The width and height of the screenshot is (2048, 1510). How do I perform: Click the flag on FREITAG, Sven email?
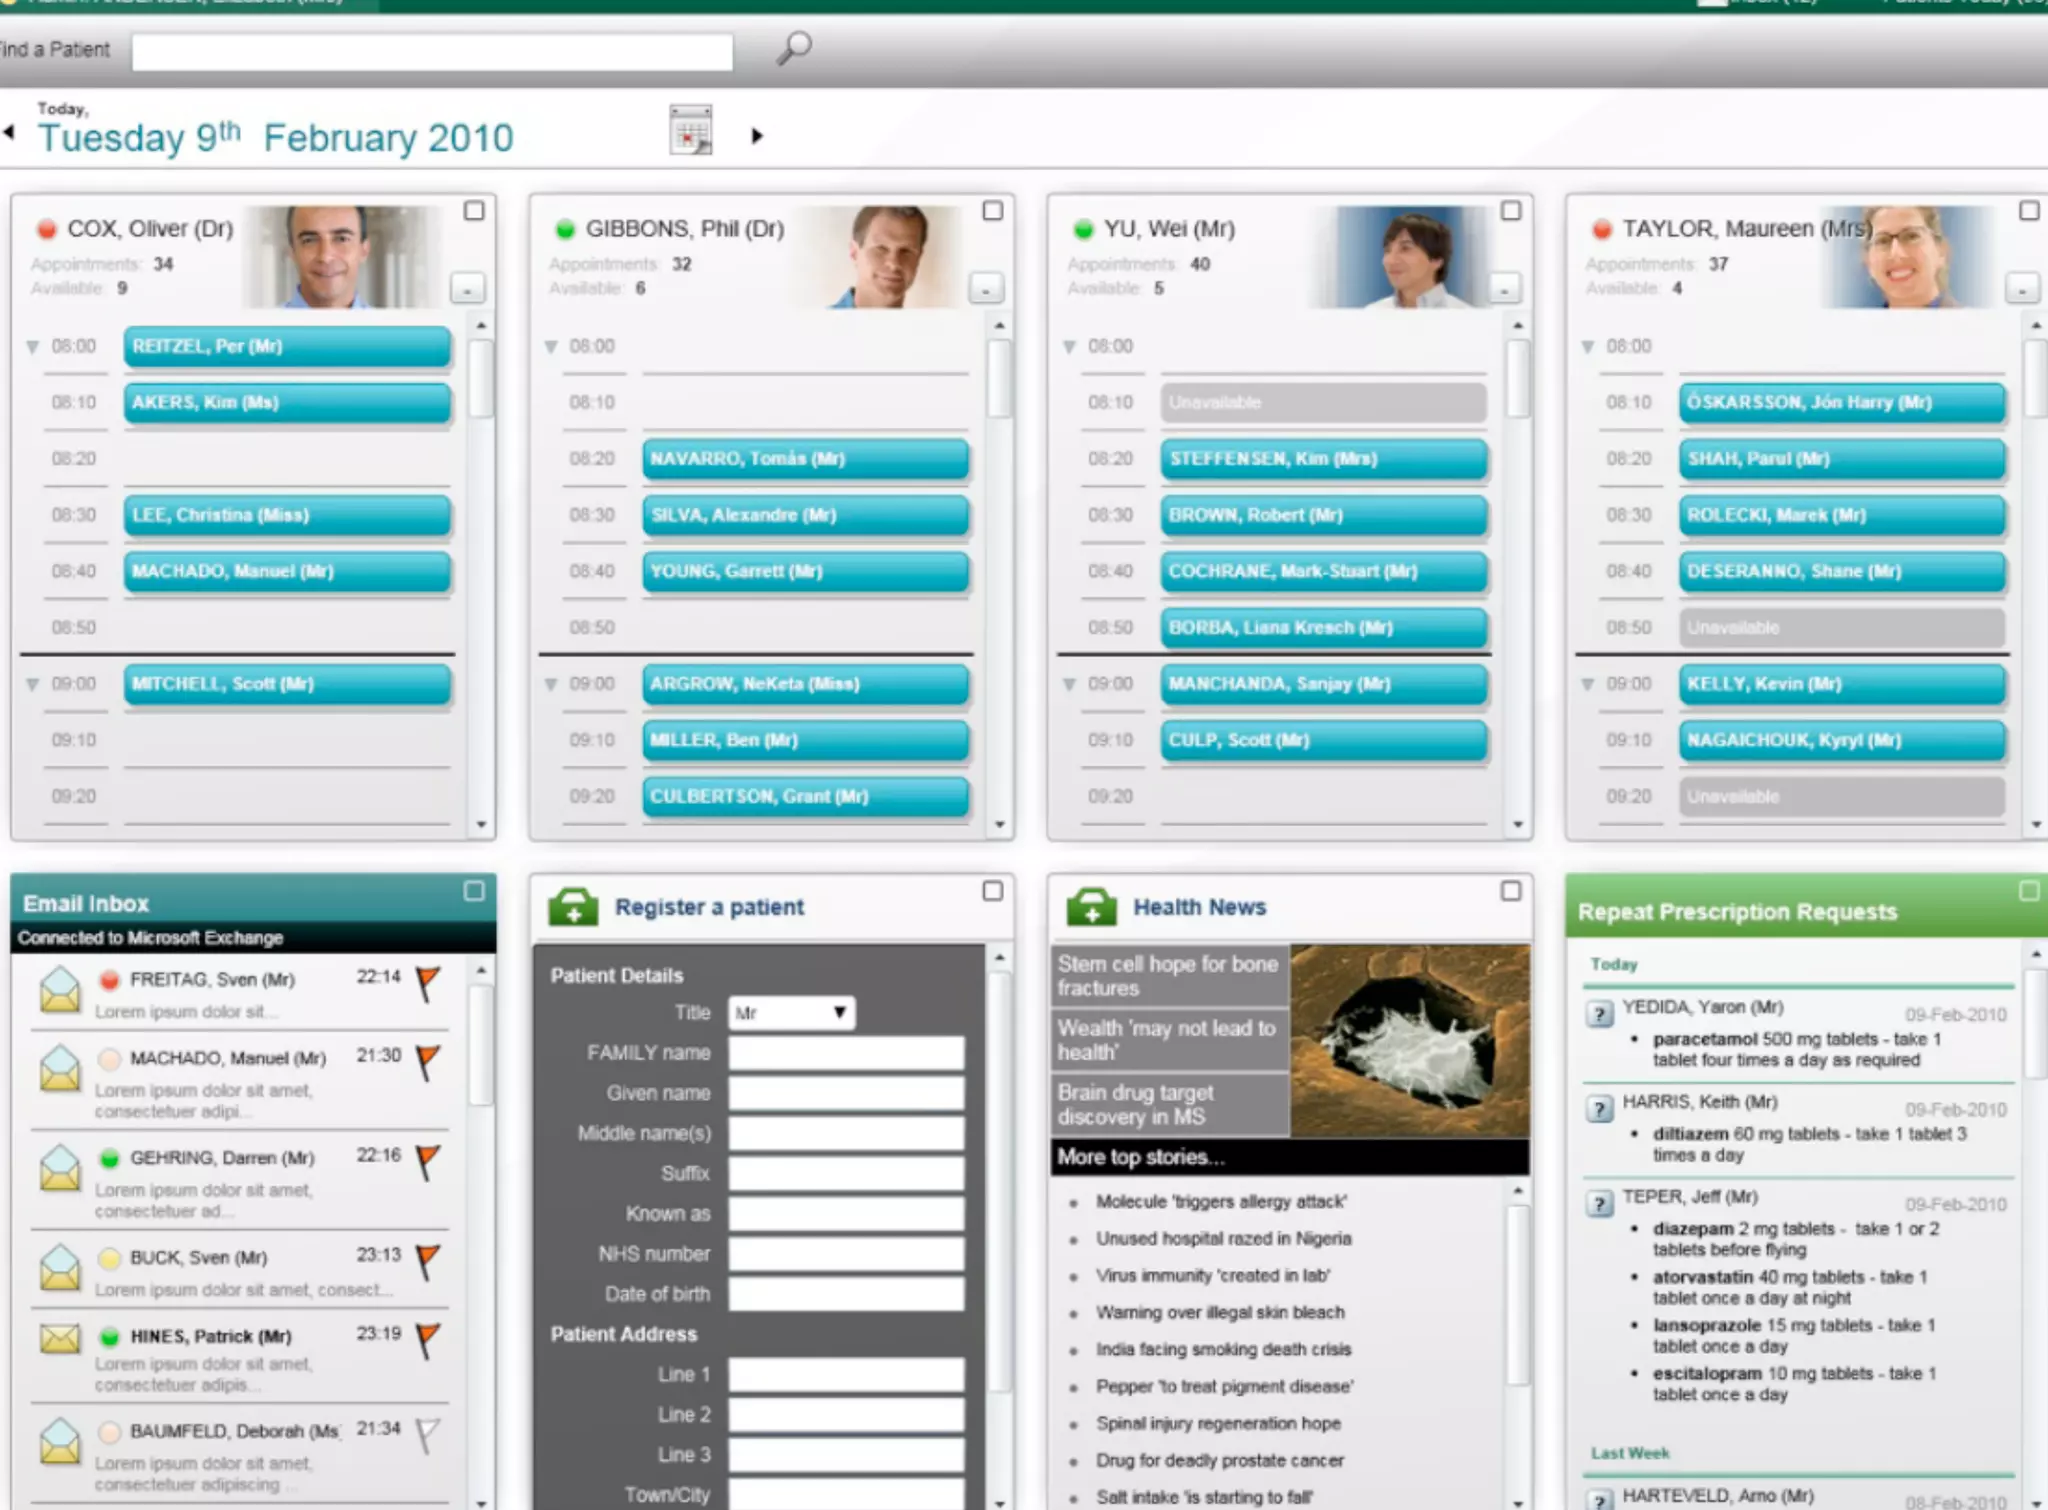click(427, 982)
